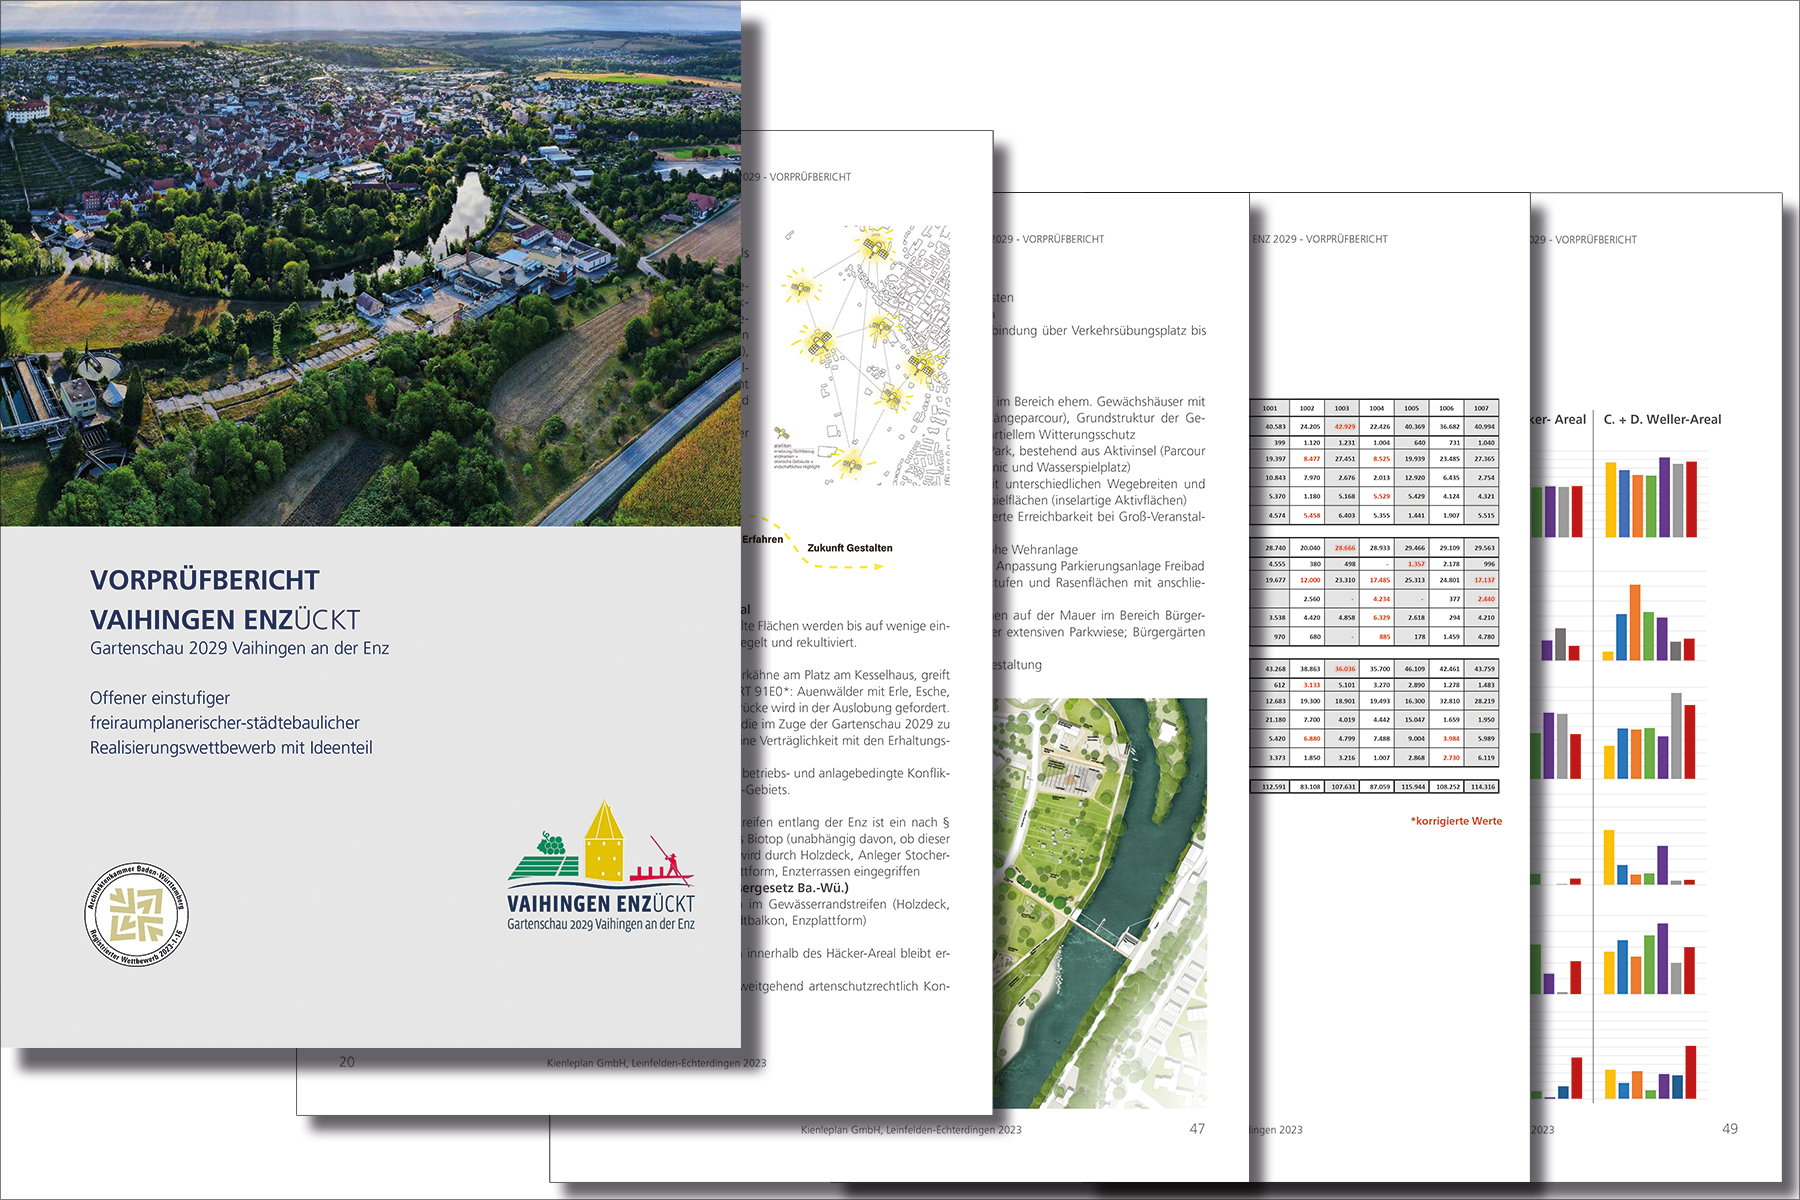Click table column header 1001
This screenshot has width=1800, height=1200.
pos(1269,408)
